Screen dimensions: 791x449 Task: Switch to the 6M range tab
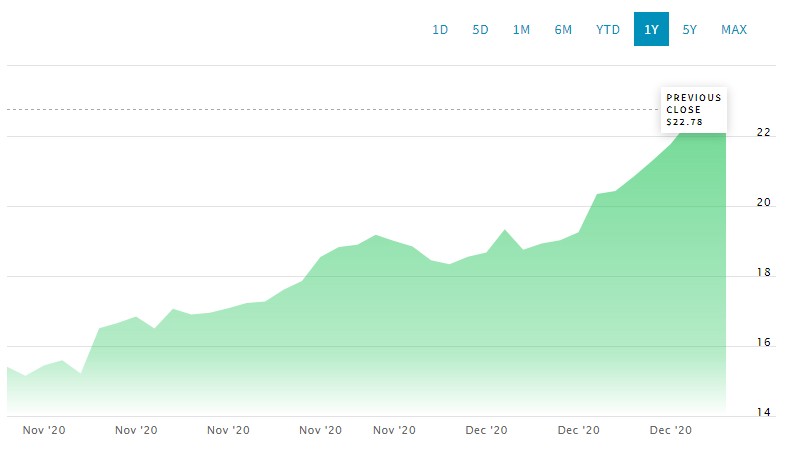click(563, 30)
